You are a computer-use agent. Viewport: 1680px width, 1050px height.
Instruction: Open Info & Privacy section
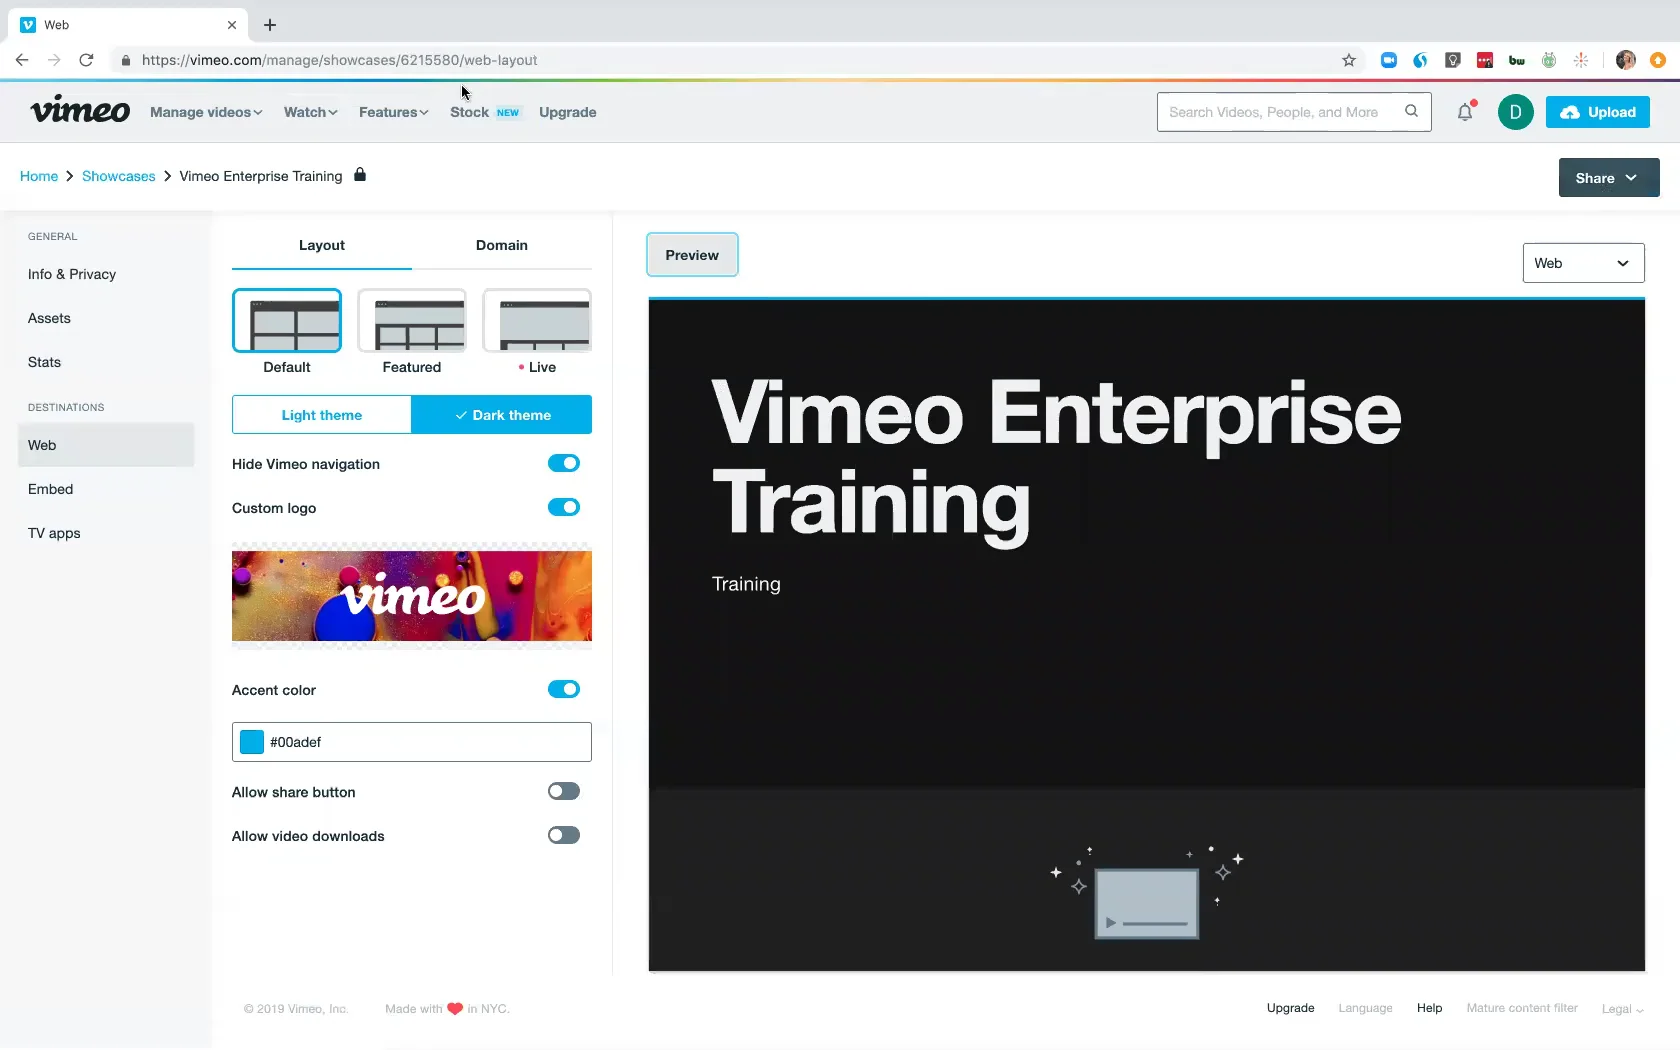pyautogui.click(x=72, y=274)
